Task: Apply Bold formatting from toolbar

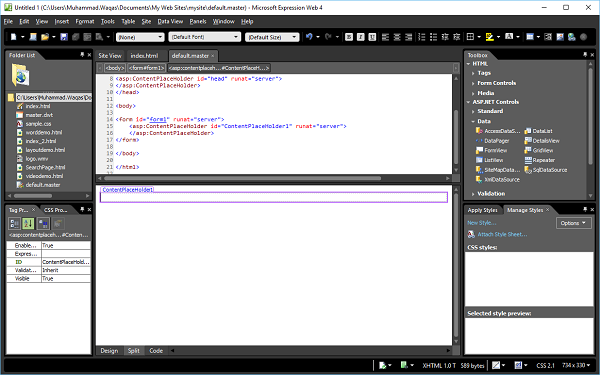Action: point(349,37)
